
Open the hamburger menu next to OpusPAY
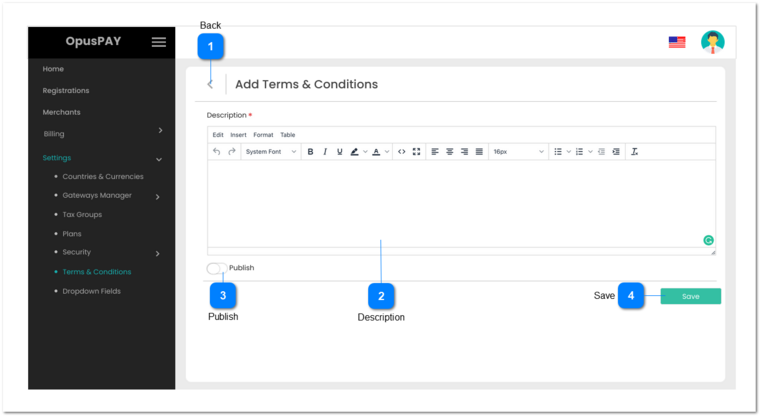pos(159,42)
